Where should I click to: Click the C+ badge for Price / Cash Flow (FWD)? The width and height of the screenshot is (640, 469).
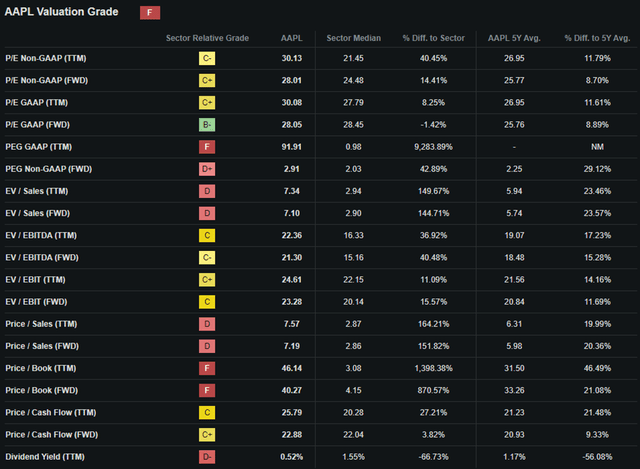(x=207, y=435)
